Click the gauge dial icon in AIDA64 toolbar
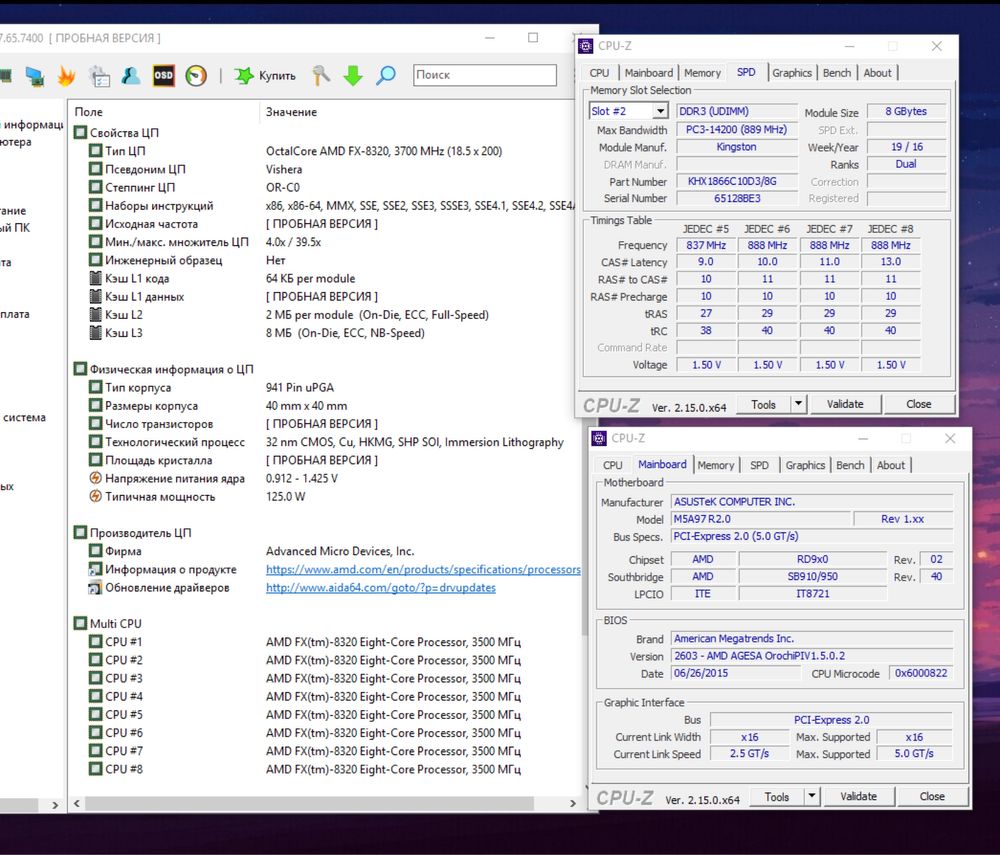The height and width of the screenshot is (855, 1000). click(x=196, y=76)
